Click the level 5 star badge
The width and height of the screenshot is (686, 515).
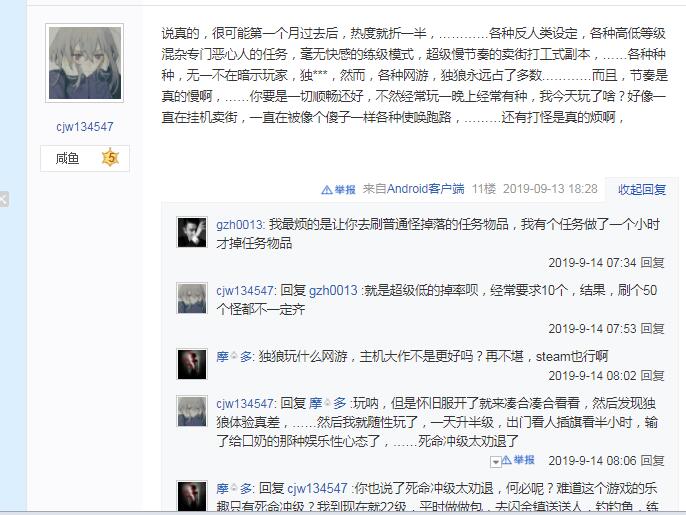pyautogui.click(x=110, y=158)
